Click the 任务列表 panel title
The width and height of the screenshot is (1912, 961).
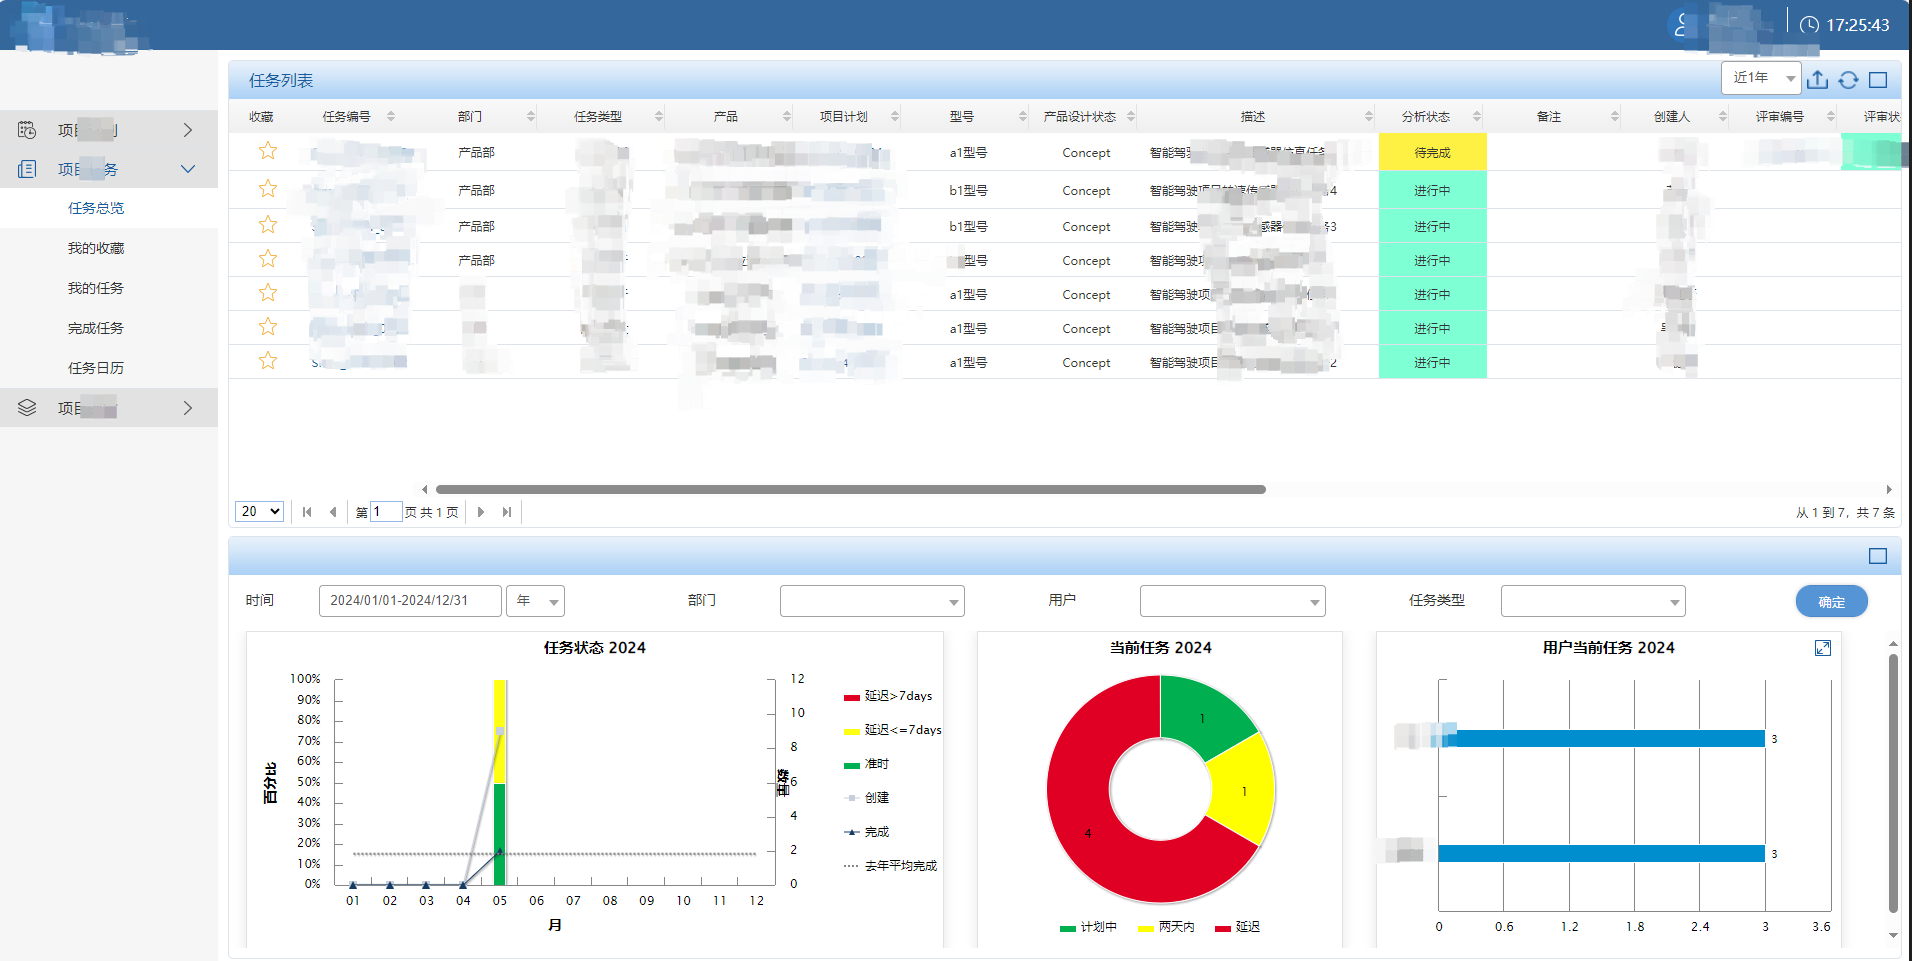[281, 80]
